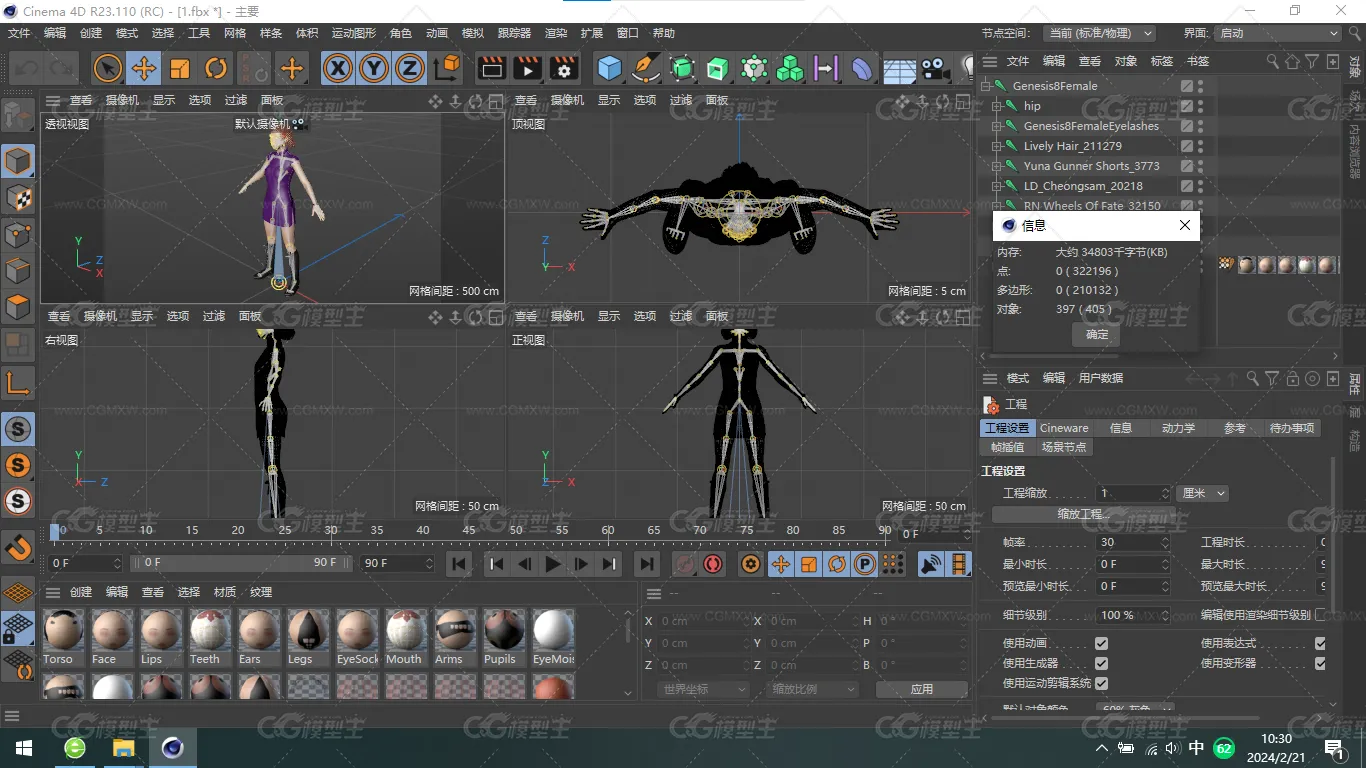Click the record keyframe button

pos(685,564)
